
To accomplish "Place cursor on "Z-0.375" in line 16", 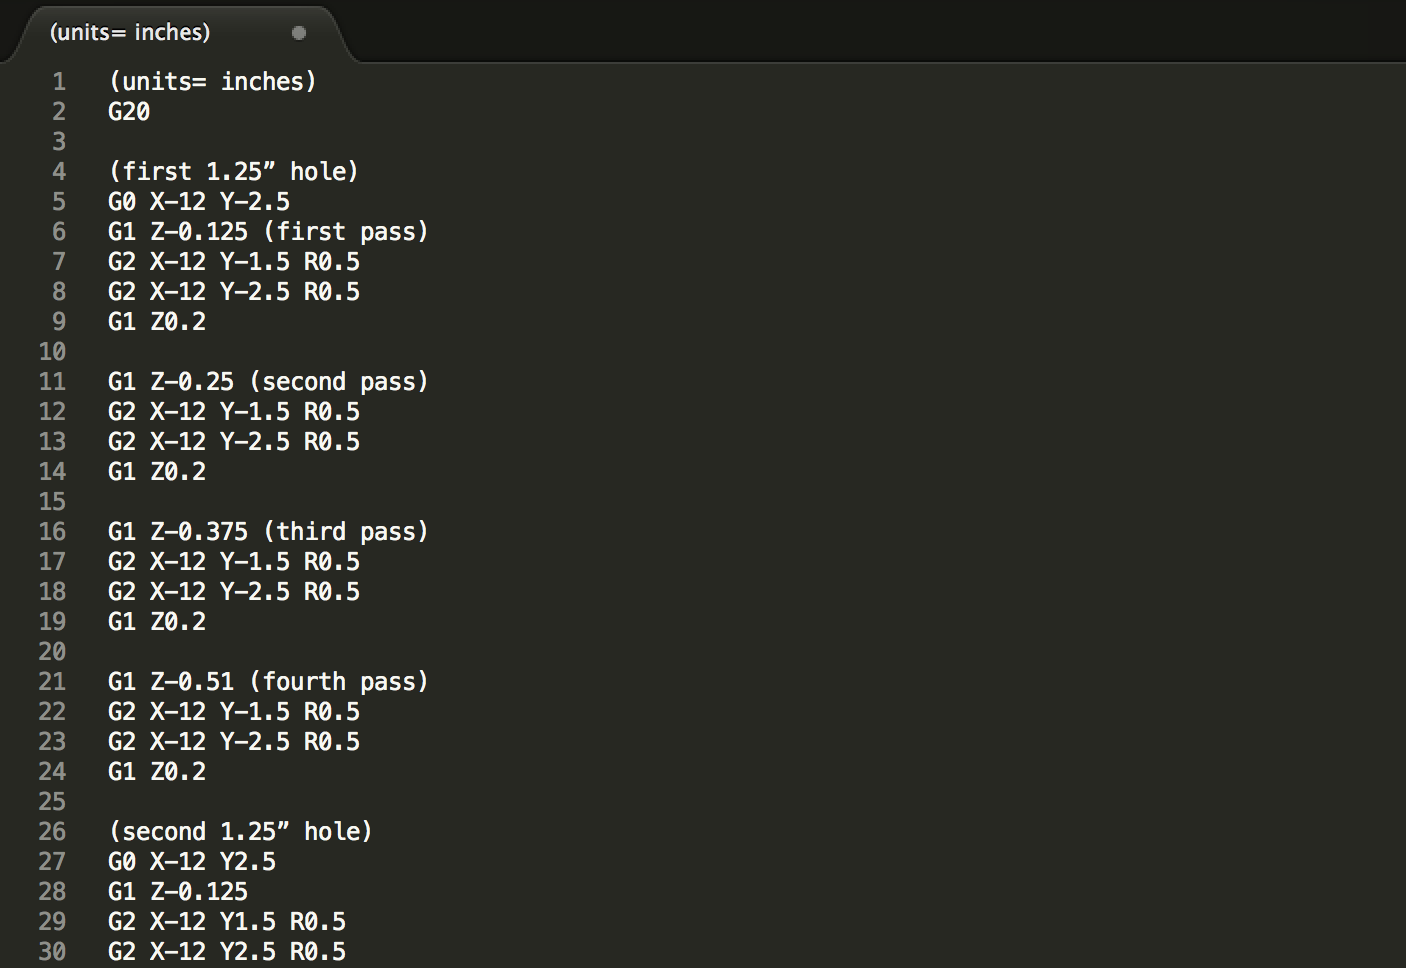I will [198, 532].
